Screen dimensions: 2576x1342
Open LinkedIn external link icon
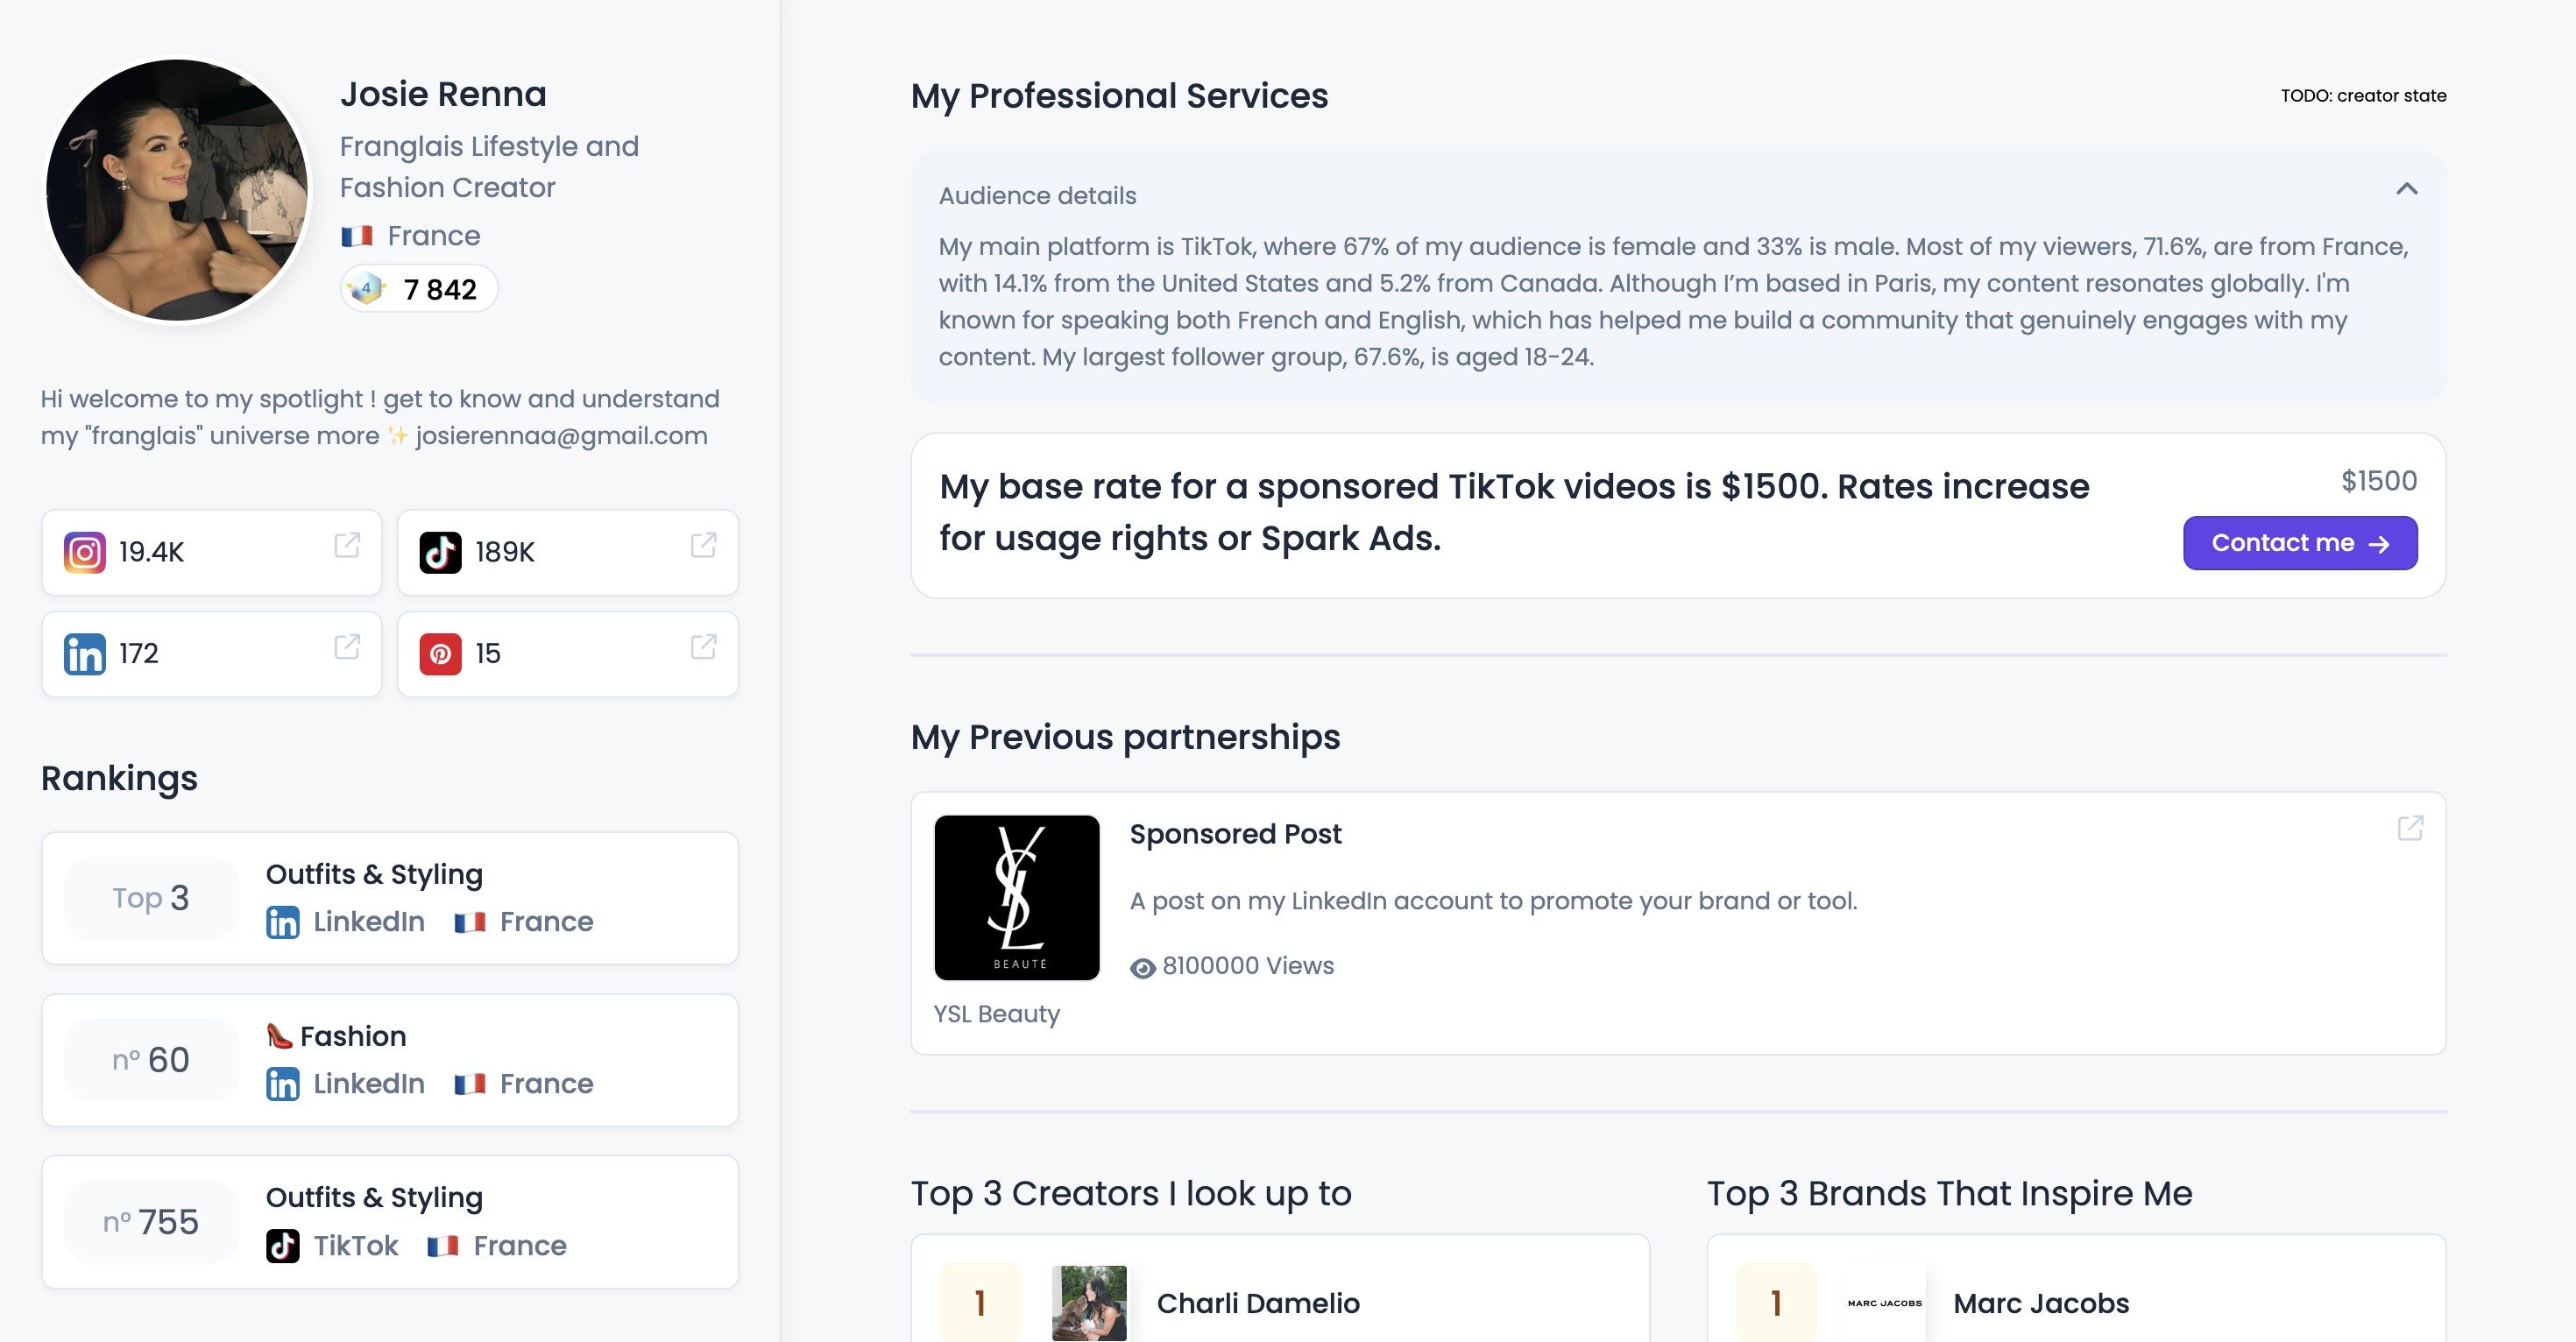pos(346,647)
